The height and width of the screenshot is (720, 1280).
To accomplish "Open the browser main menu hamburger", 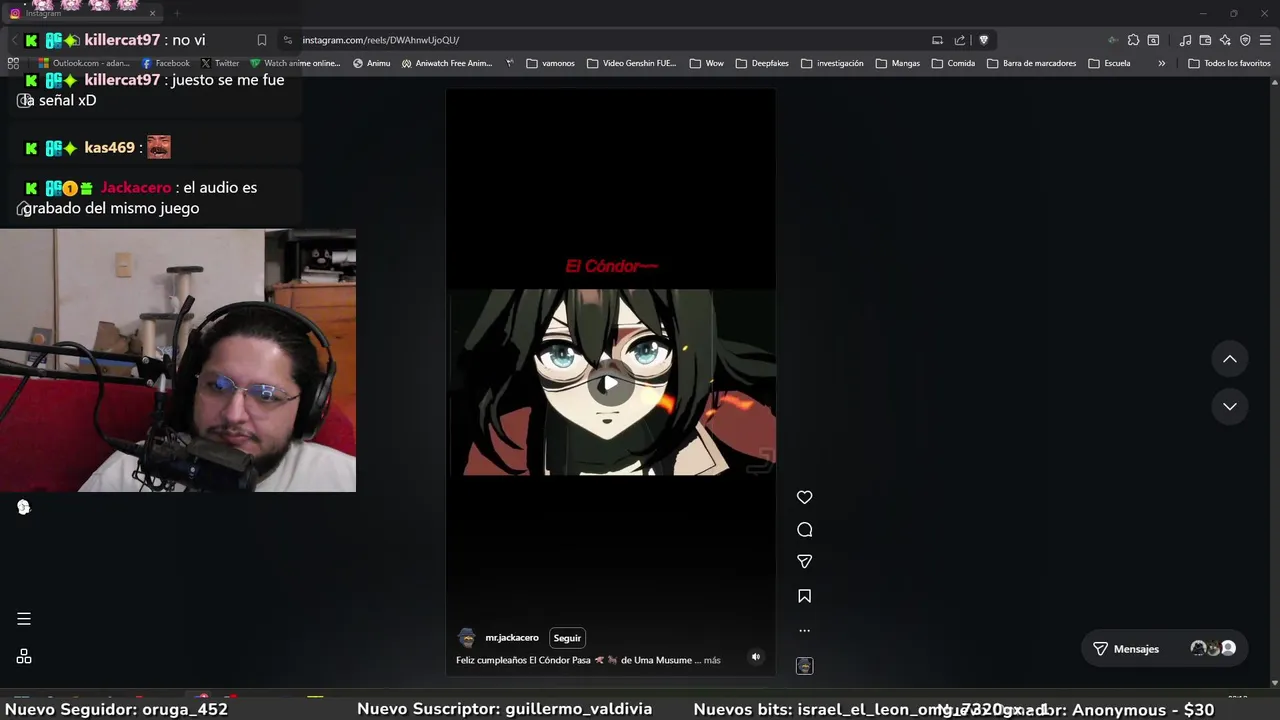I will [x=1265, y=40].
